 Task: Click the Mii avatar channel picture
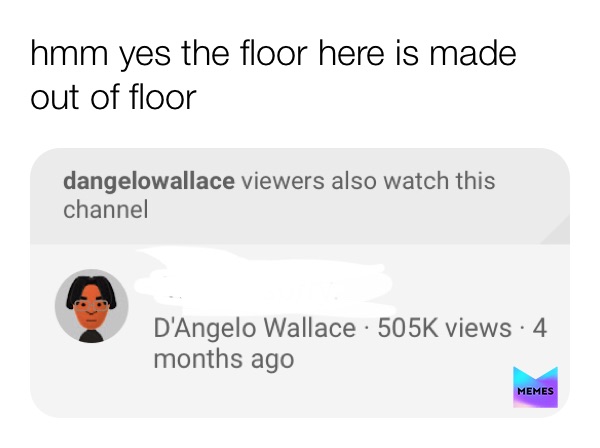91,306
